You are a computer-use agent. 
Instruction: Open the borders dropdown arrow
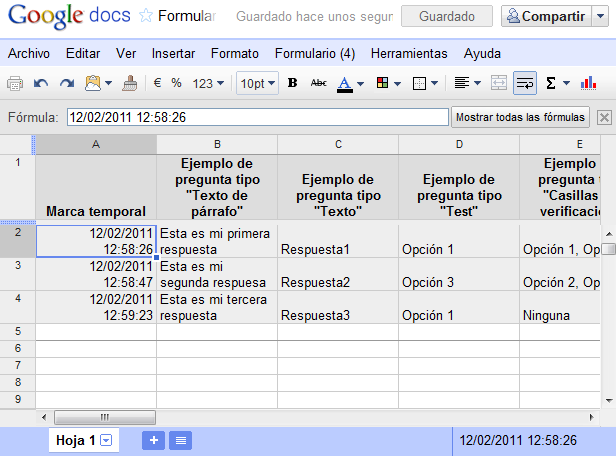(x=434, y=83)
